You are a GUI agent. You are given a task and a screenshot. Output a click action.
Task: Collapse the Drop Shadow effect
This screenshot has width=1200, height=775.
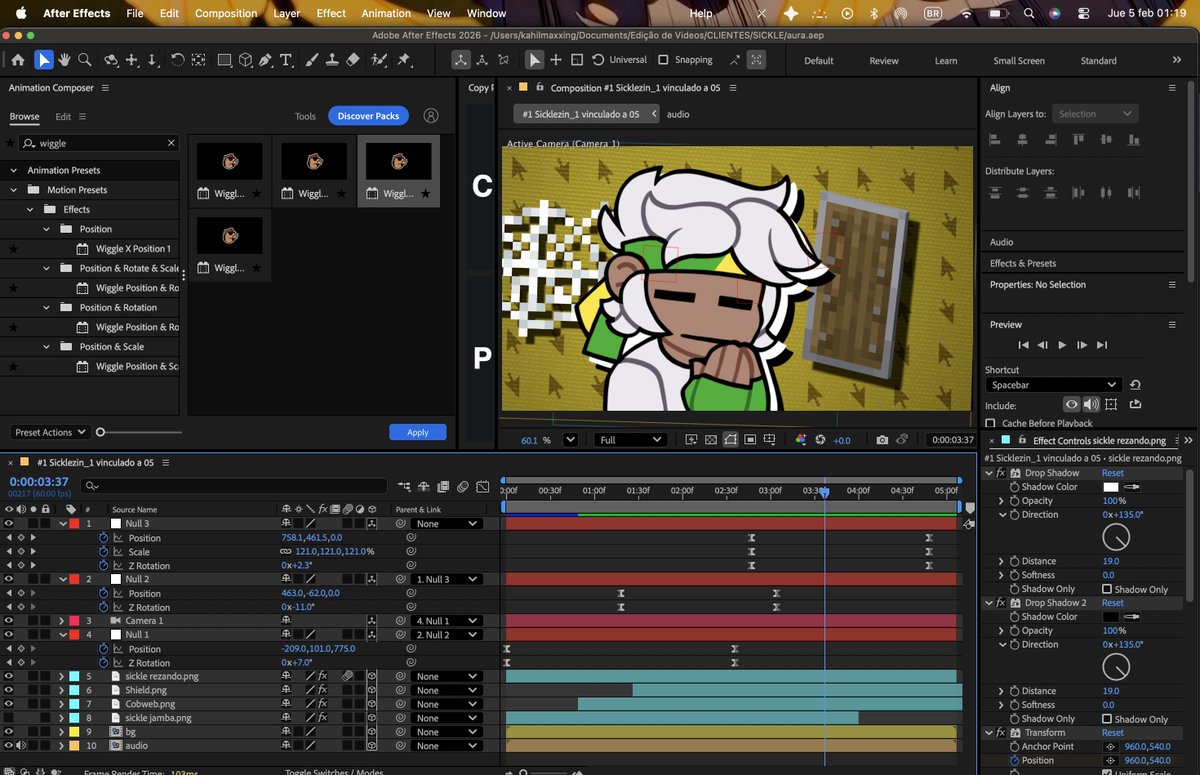(x=990, y=473)
